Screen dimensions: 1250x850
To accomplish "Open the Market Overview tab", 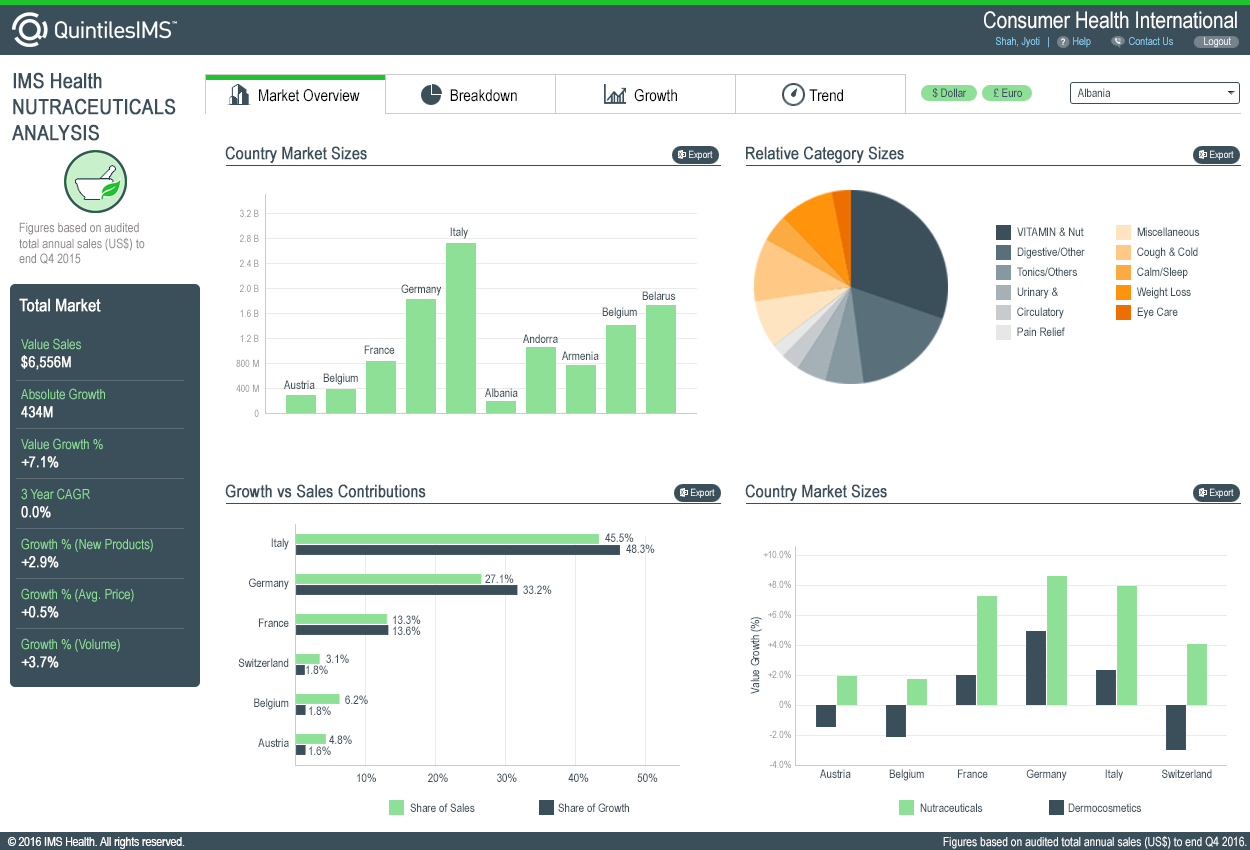I will (x=295, y=95).
